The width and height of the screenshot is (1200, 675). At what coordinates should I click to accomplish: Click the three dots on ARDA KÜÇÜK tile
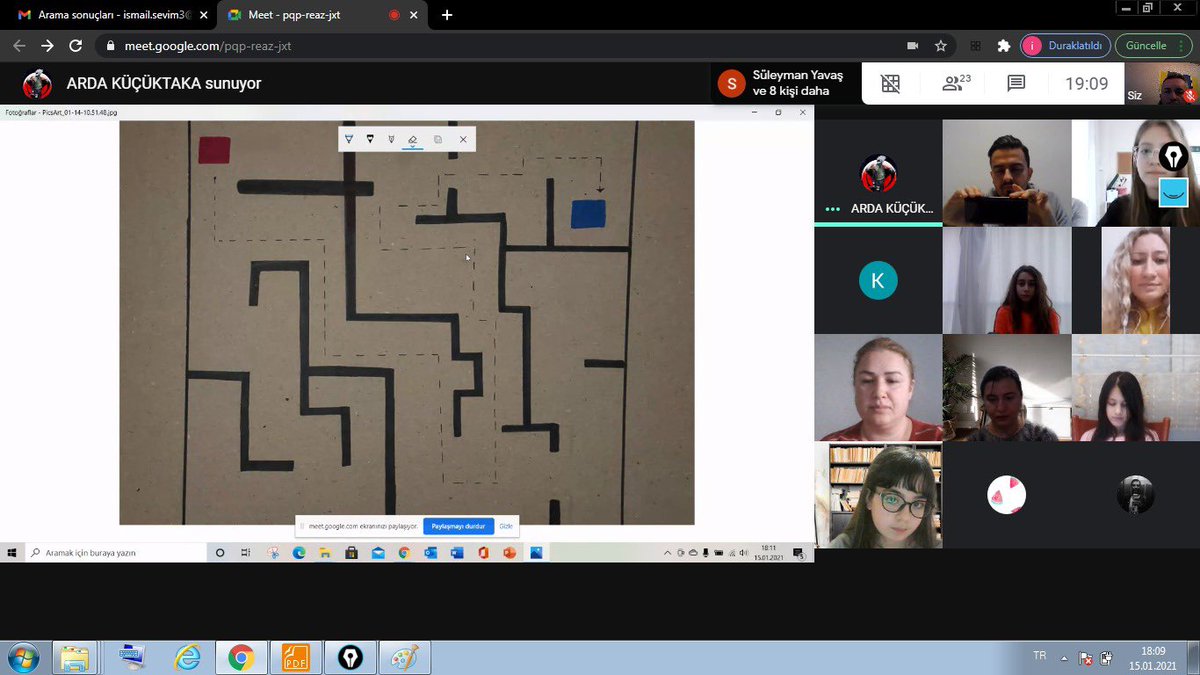click(831, 209)
